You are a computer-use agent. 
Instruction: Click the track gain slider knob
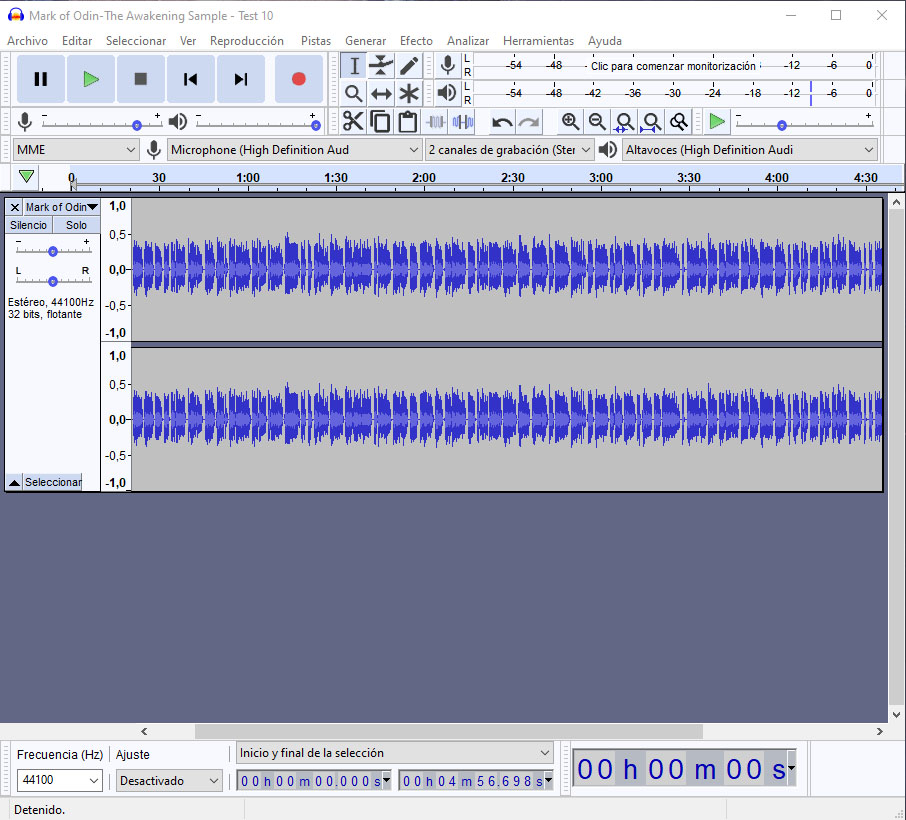point(53,251)
